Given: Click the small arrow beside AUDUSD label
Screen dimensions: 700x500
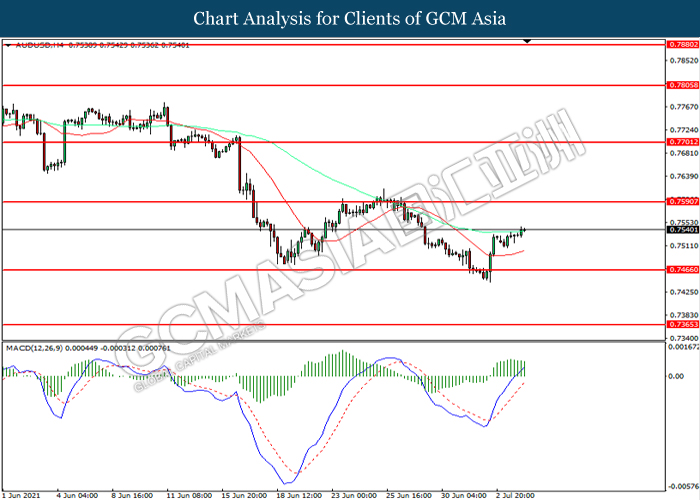Looking at the screenshot, I should [x=8, y=45].
